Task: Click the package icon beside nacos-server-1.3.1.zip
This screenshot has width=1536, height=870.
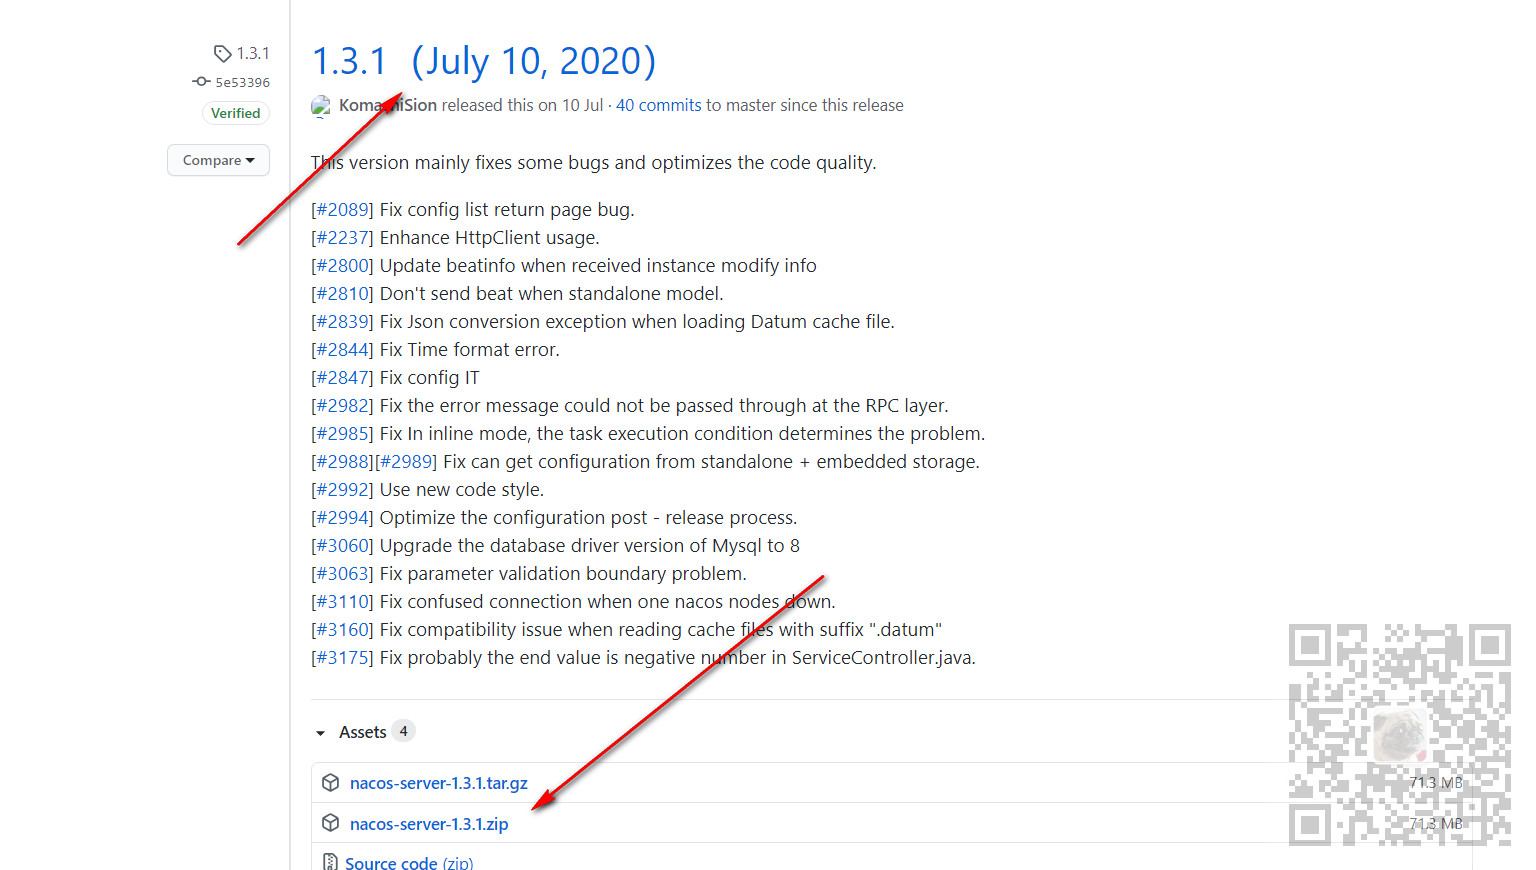Action: (330, 823)
